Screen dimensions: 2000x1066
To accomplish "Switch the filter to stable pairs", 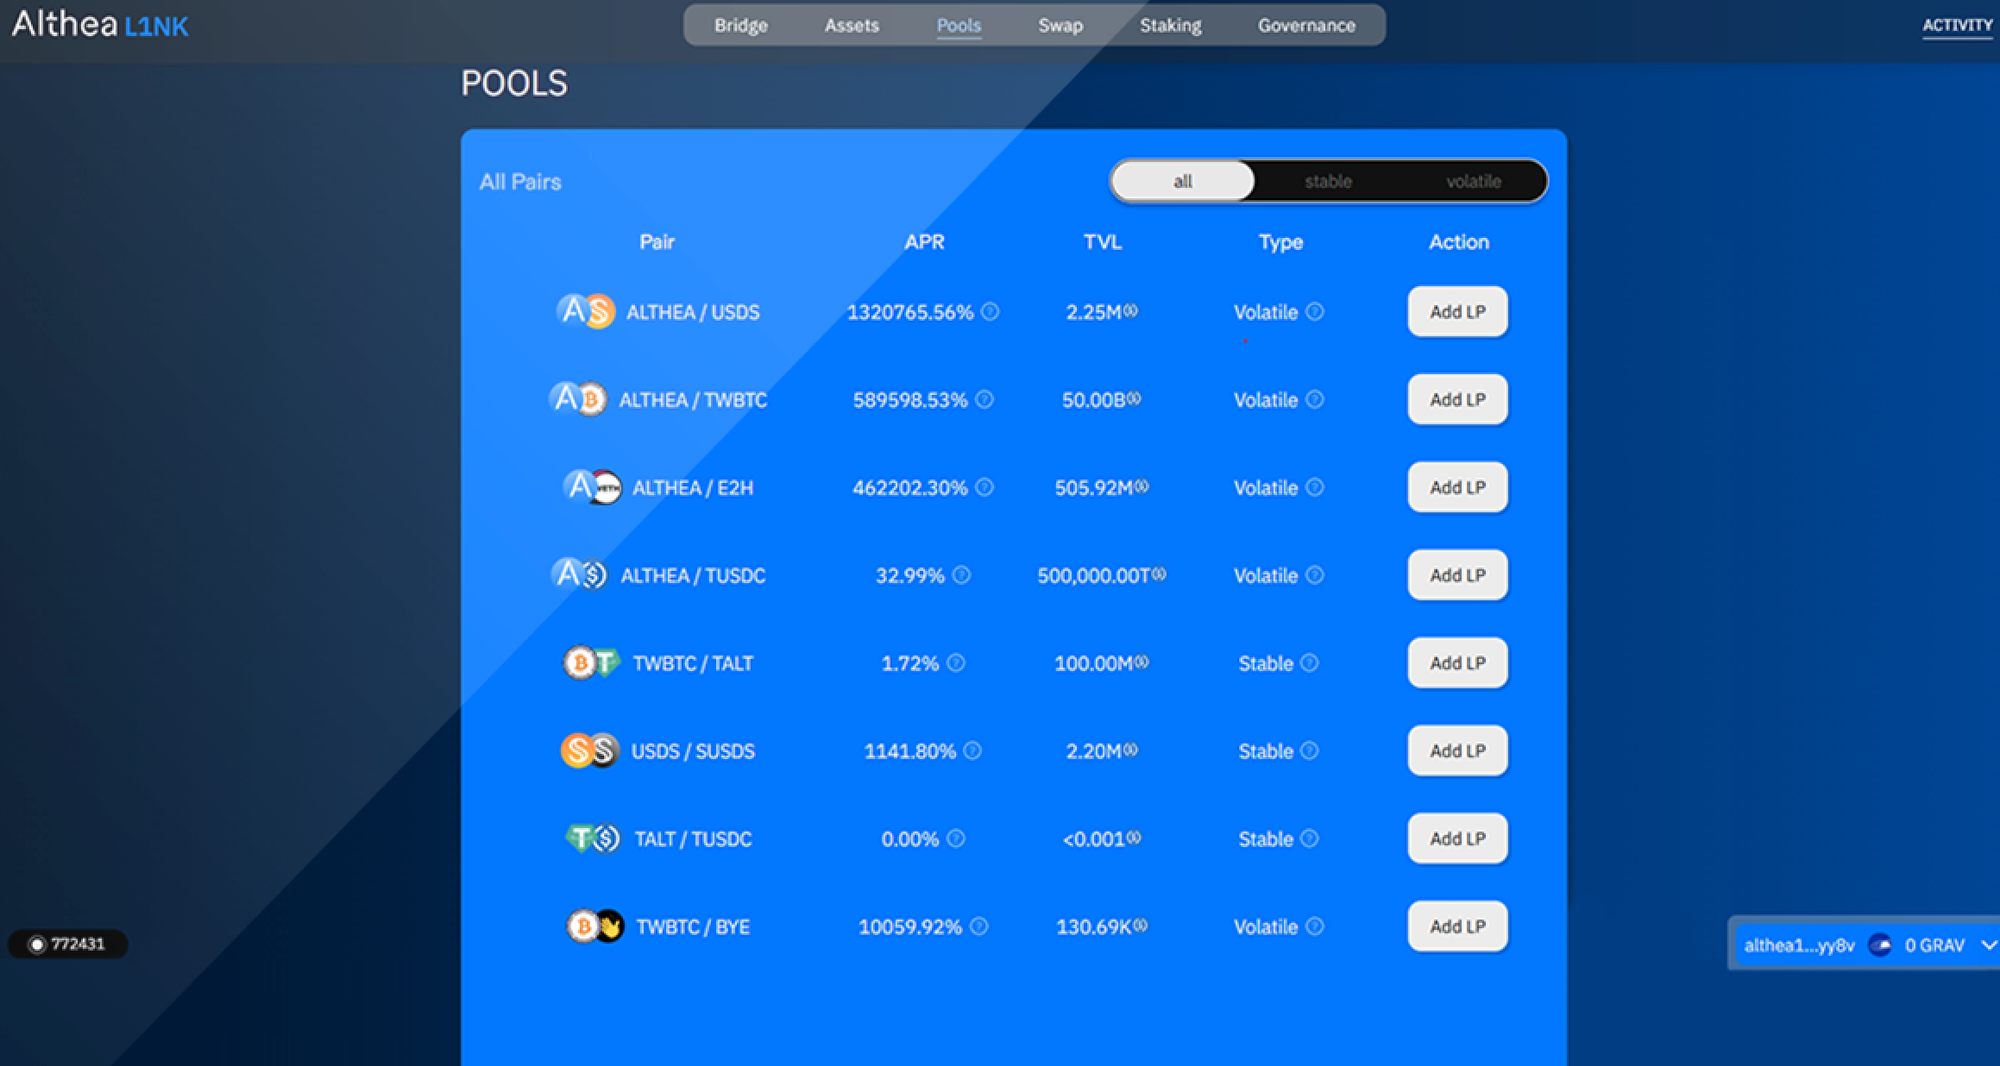I will point(1328,181).
